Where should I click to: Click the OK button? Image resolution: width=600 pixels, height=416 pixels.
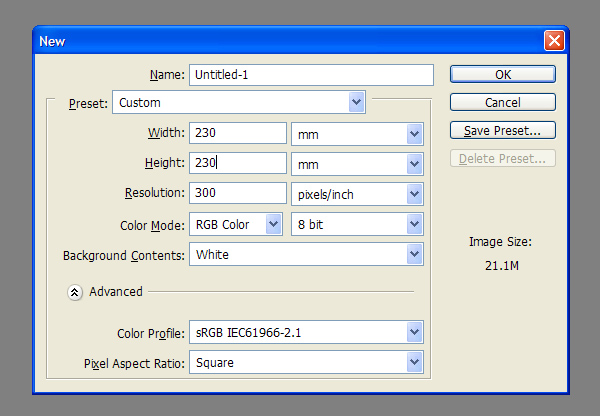503,74
